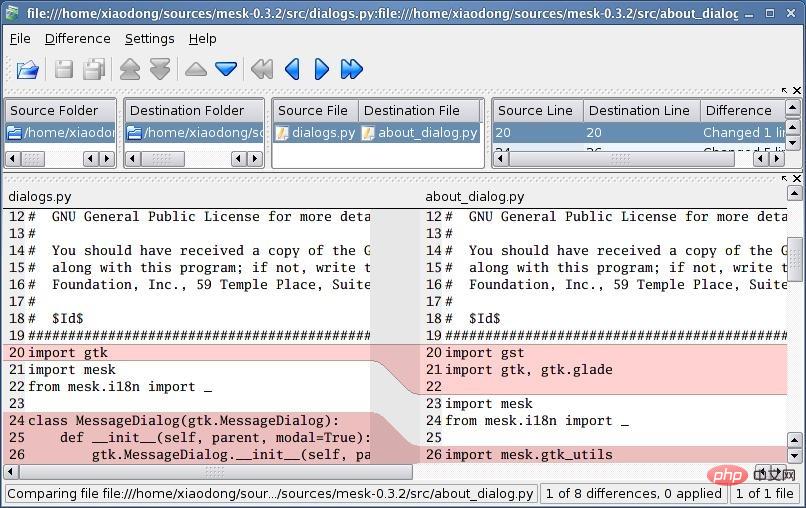Screen dimensions: 806x508
Task: Click the up-arrow button above the difference list scrollbar
Action: [x=793, y=108]
